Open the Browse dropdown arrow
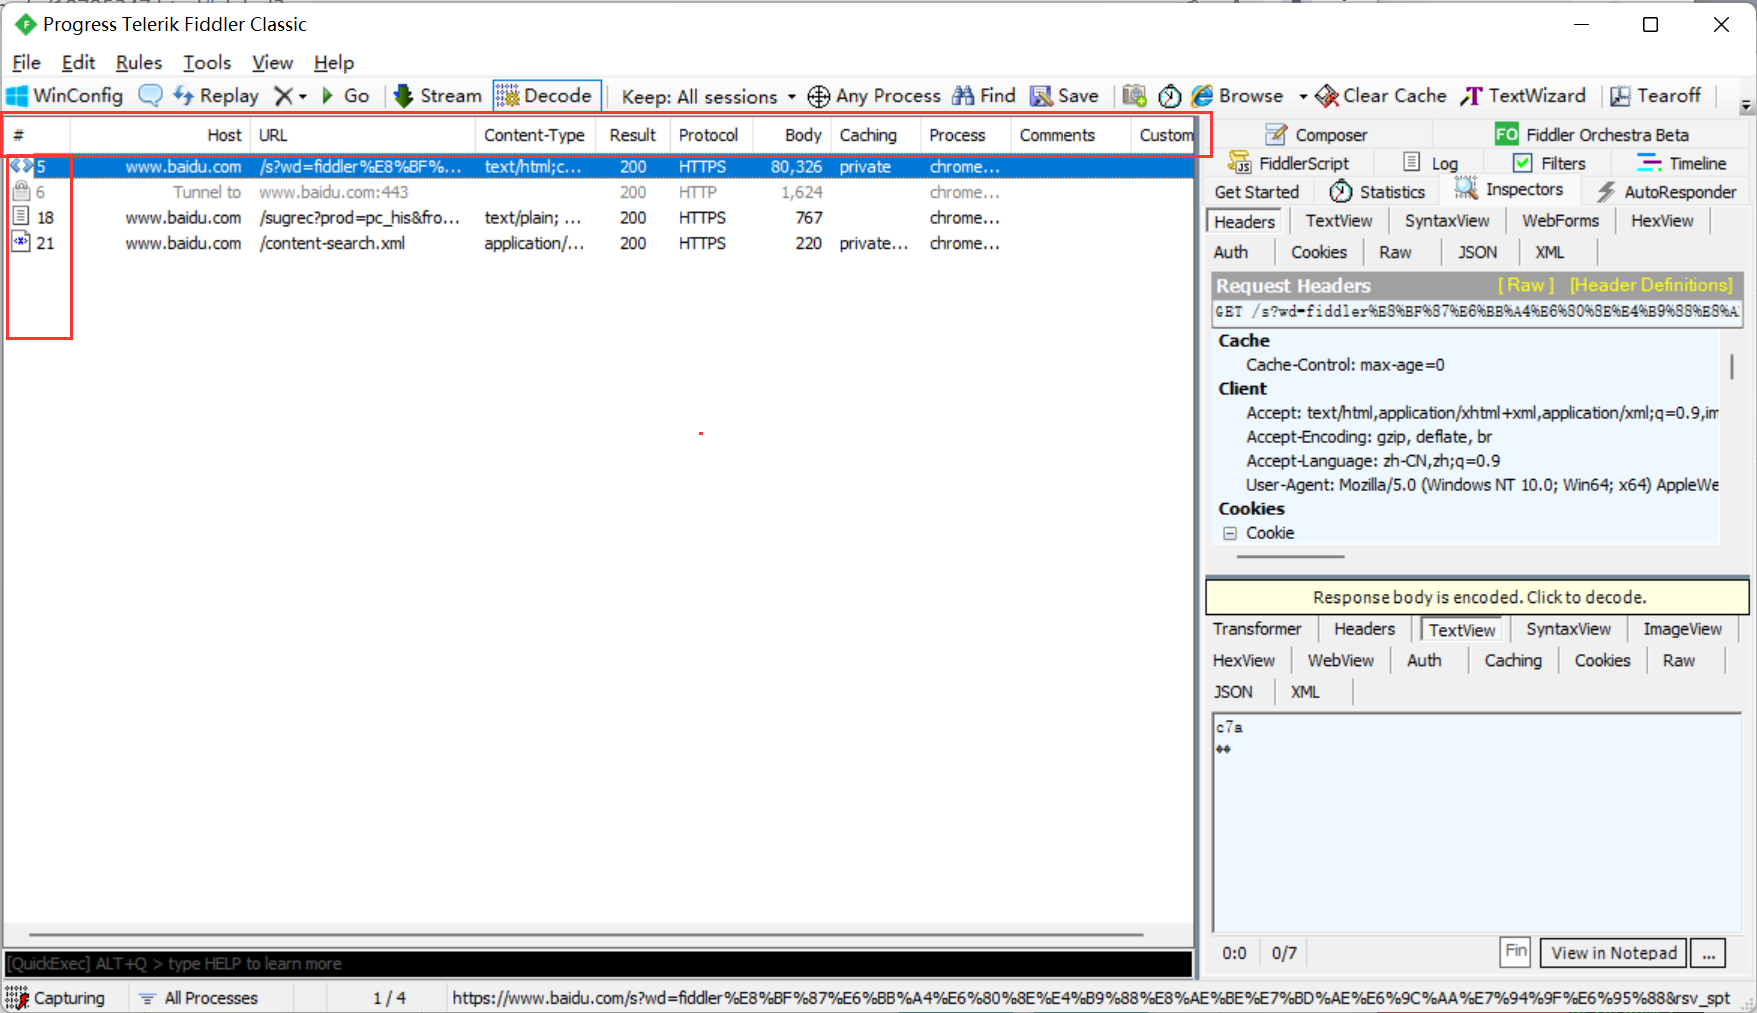 (x=1303, y=97)
